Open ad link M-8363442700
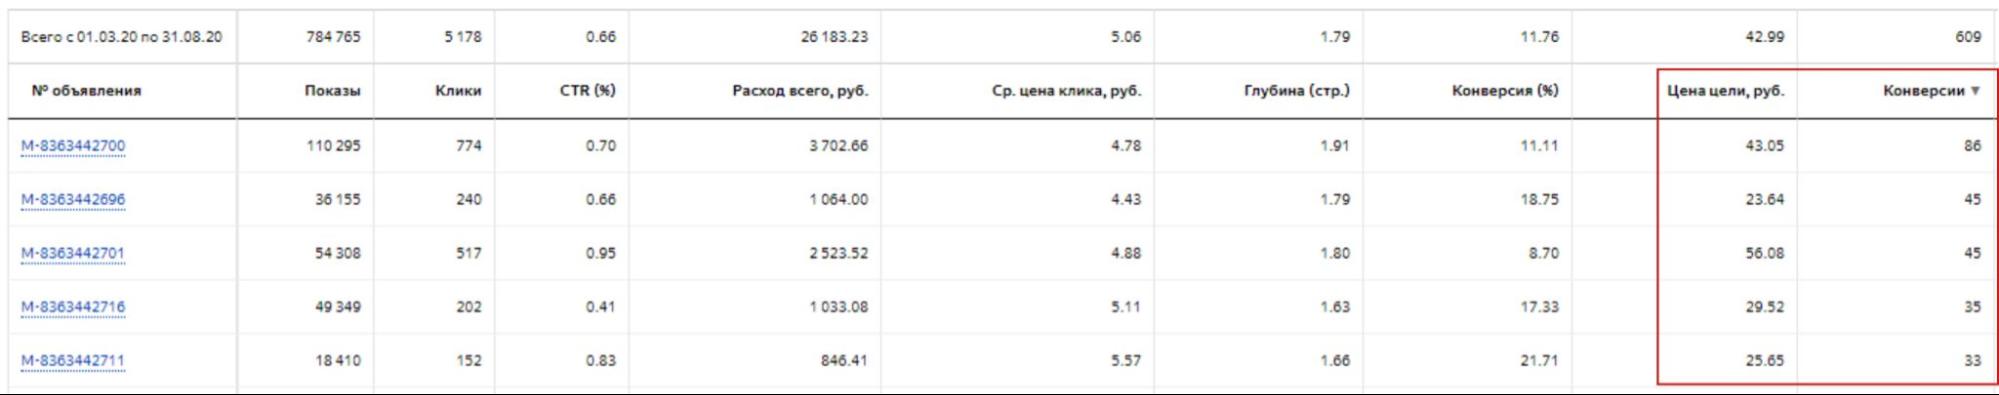The height and width of the screenshot is (395, 1999). [73, 146]
